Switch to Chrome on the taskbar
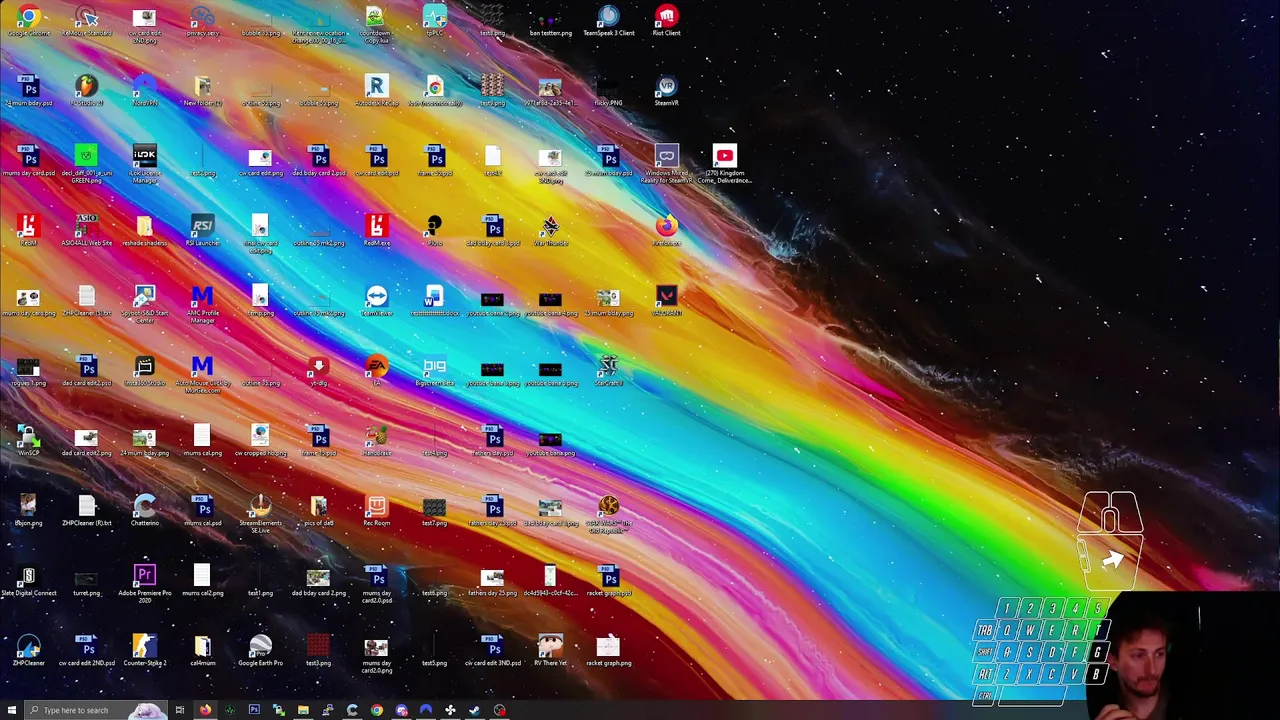The width and height of the screenshot is (1280, 720). [376, 710]
